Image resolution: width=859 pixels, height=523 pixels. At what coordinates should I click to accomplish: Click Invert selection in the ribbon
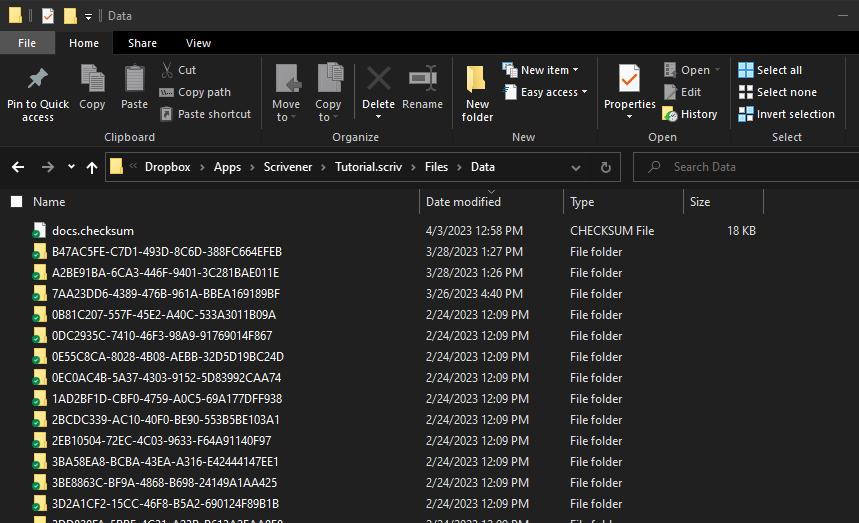[x=786, y=114]
